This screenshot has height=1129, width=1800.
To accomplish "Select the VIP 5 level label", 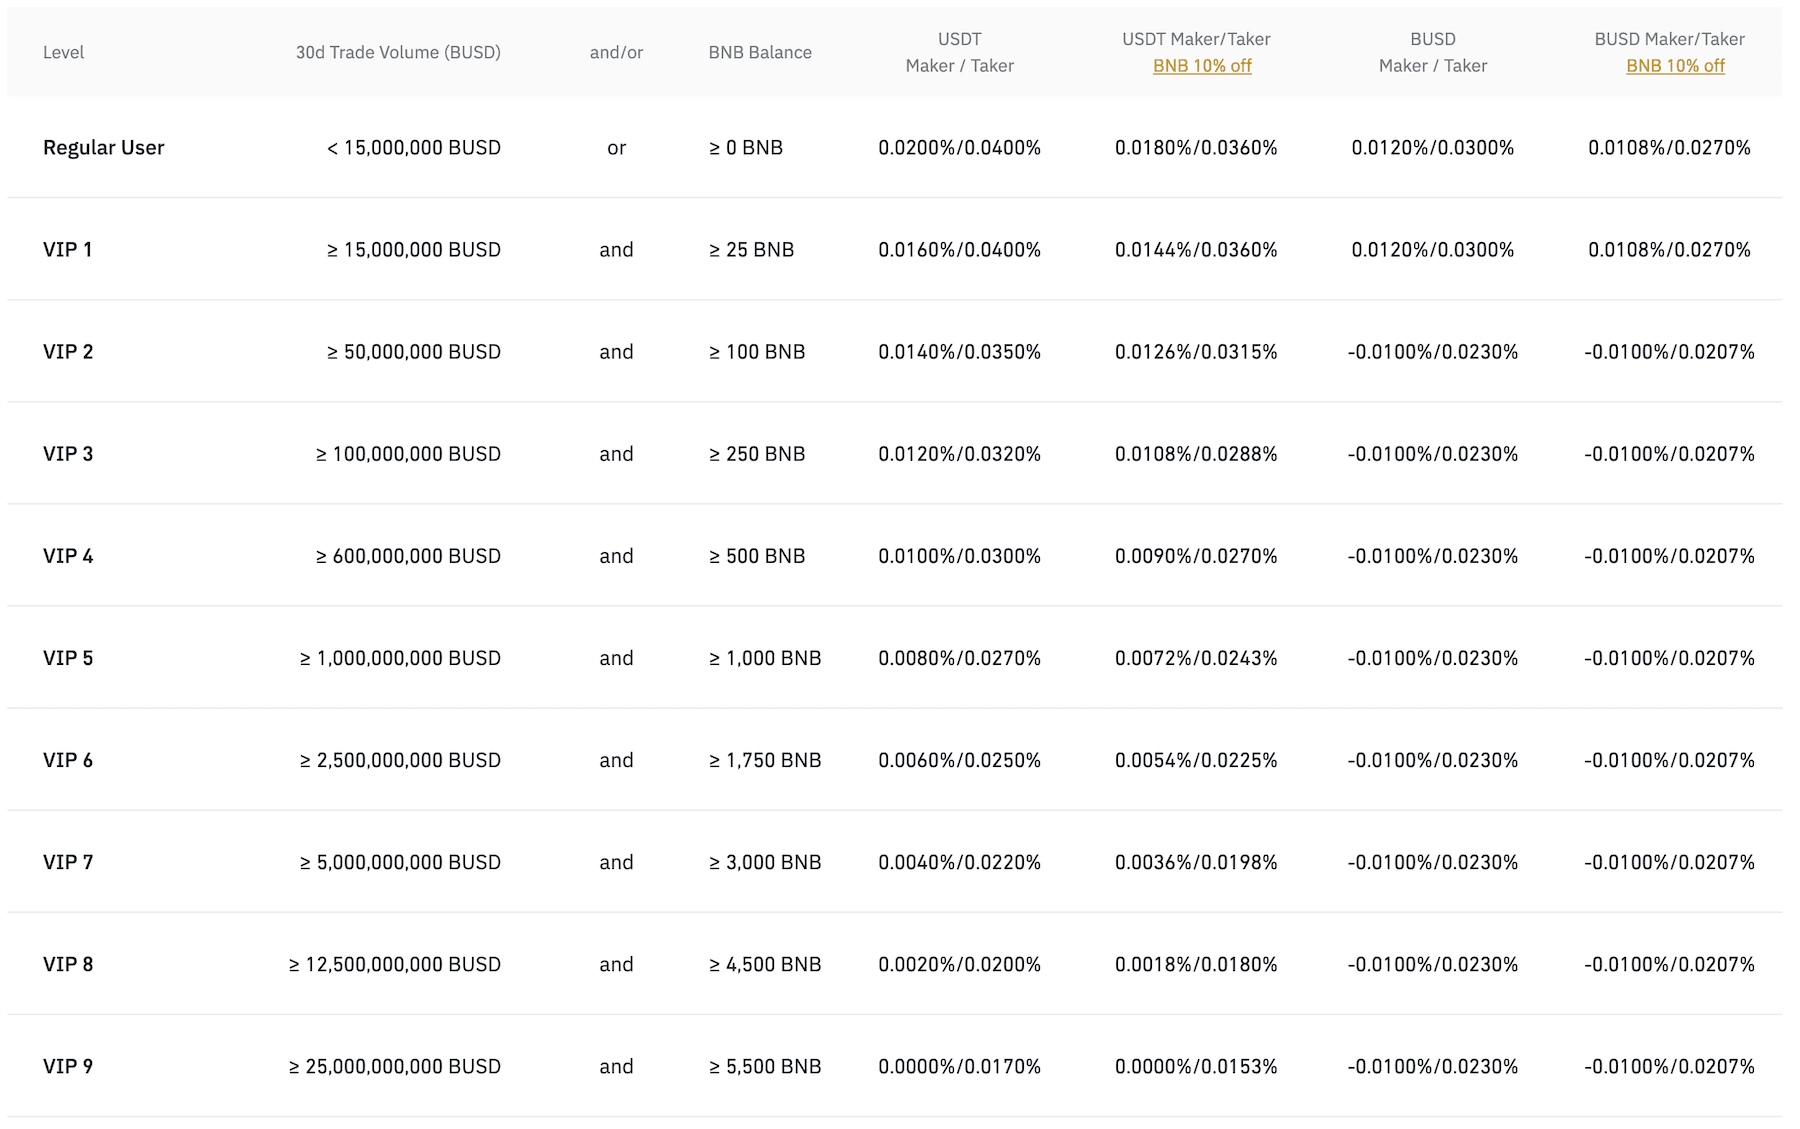I will pyautogui.click(x=68, y=658).
